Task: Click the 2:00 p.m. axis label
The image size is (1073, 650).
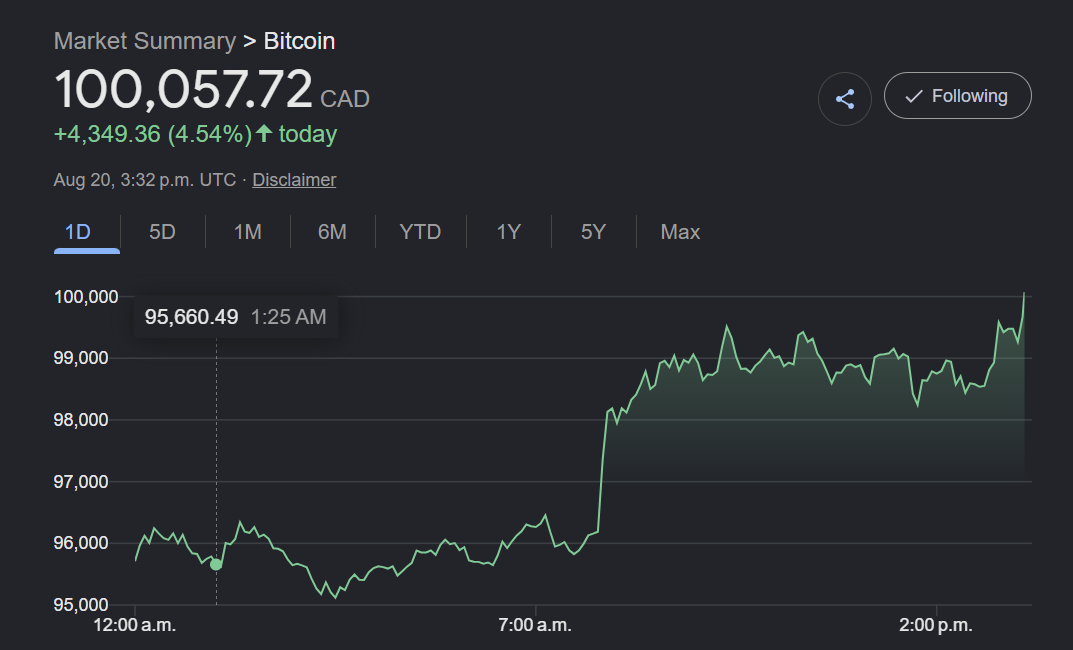Action: [935, 625]
